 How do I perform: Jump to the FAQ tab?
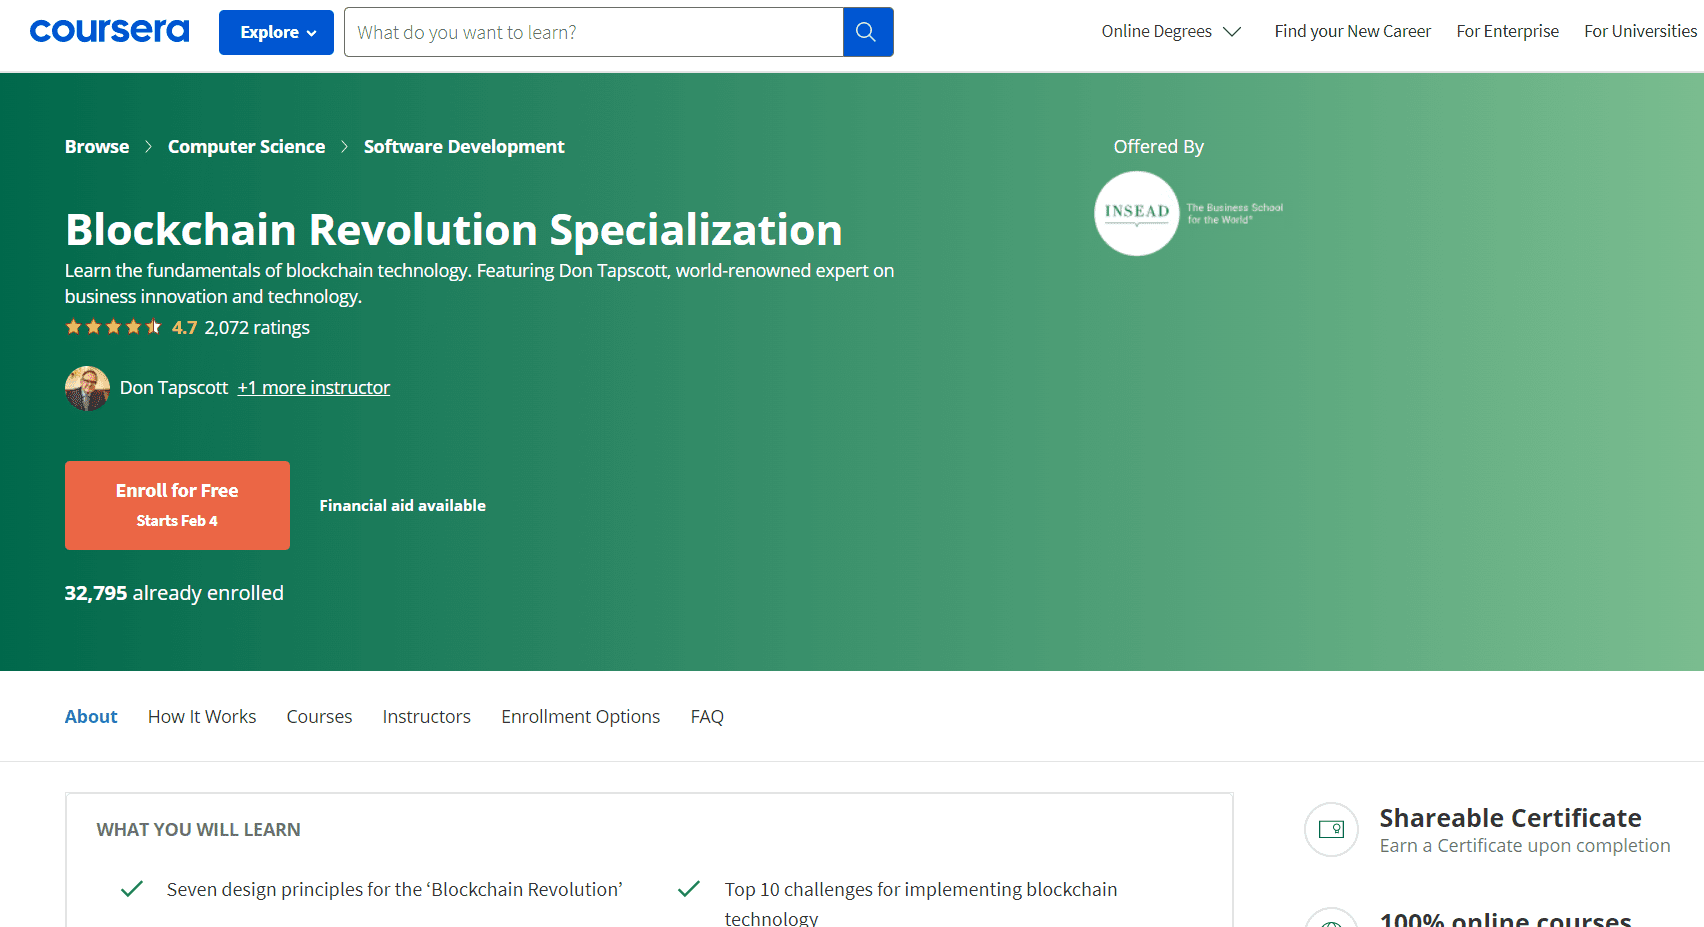tap(707, 717)
